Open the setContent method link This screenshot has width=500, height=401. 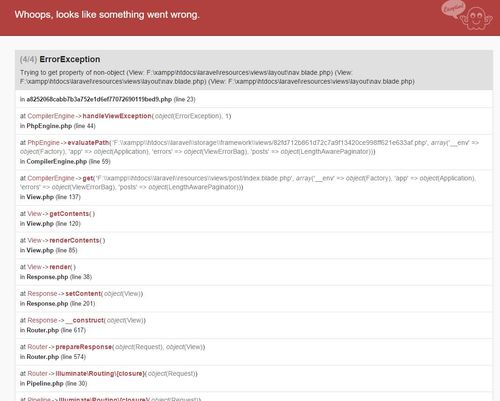pos(83,294)
